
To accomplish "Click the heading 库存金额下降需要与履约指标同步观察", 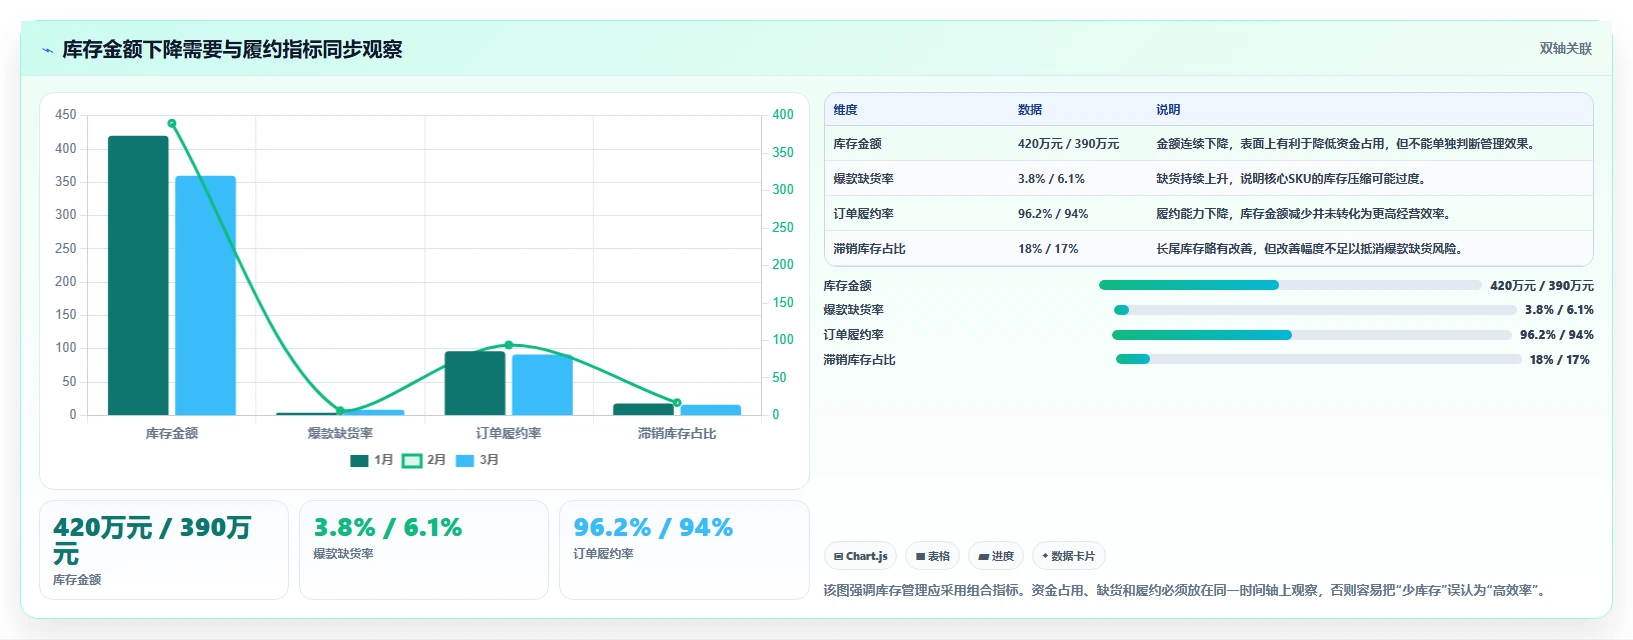I will pos(232,50).
